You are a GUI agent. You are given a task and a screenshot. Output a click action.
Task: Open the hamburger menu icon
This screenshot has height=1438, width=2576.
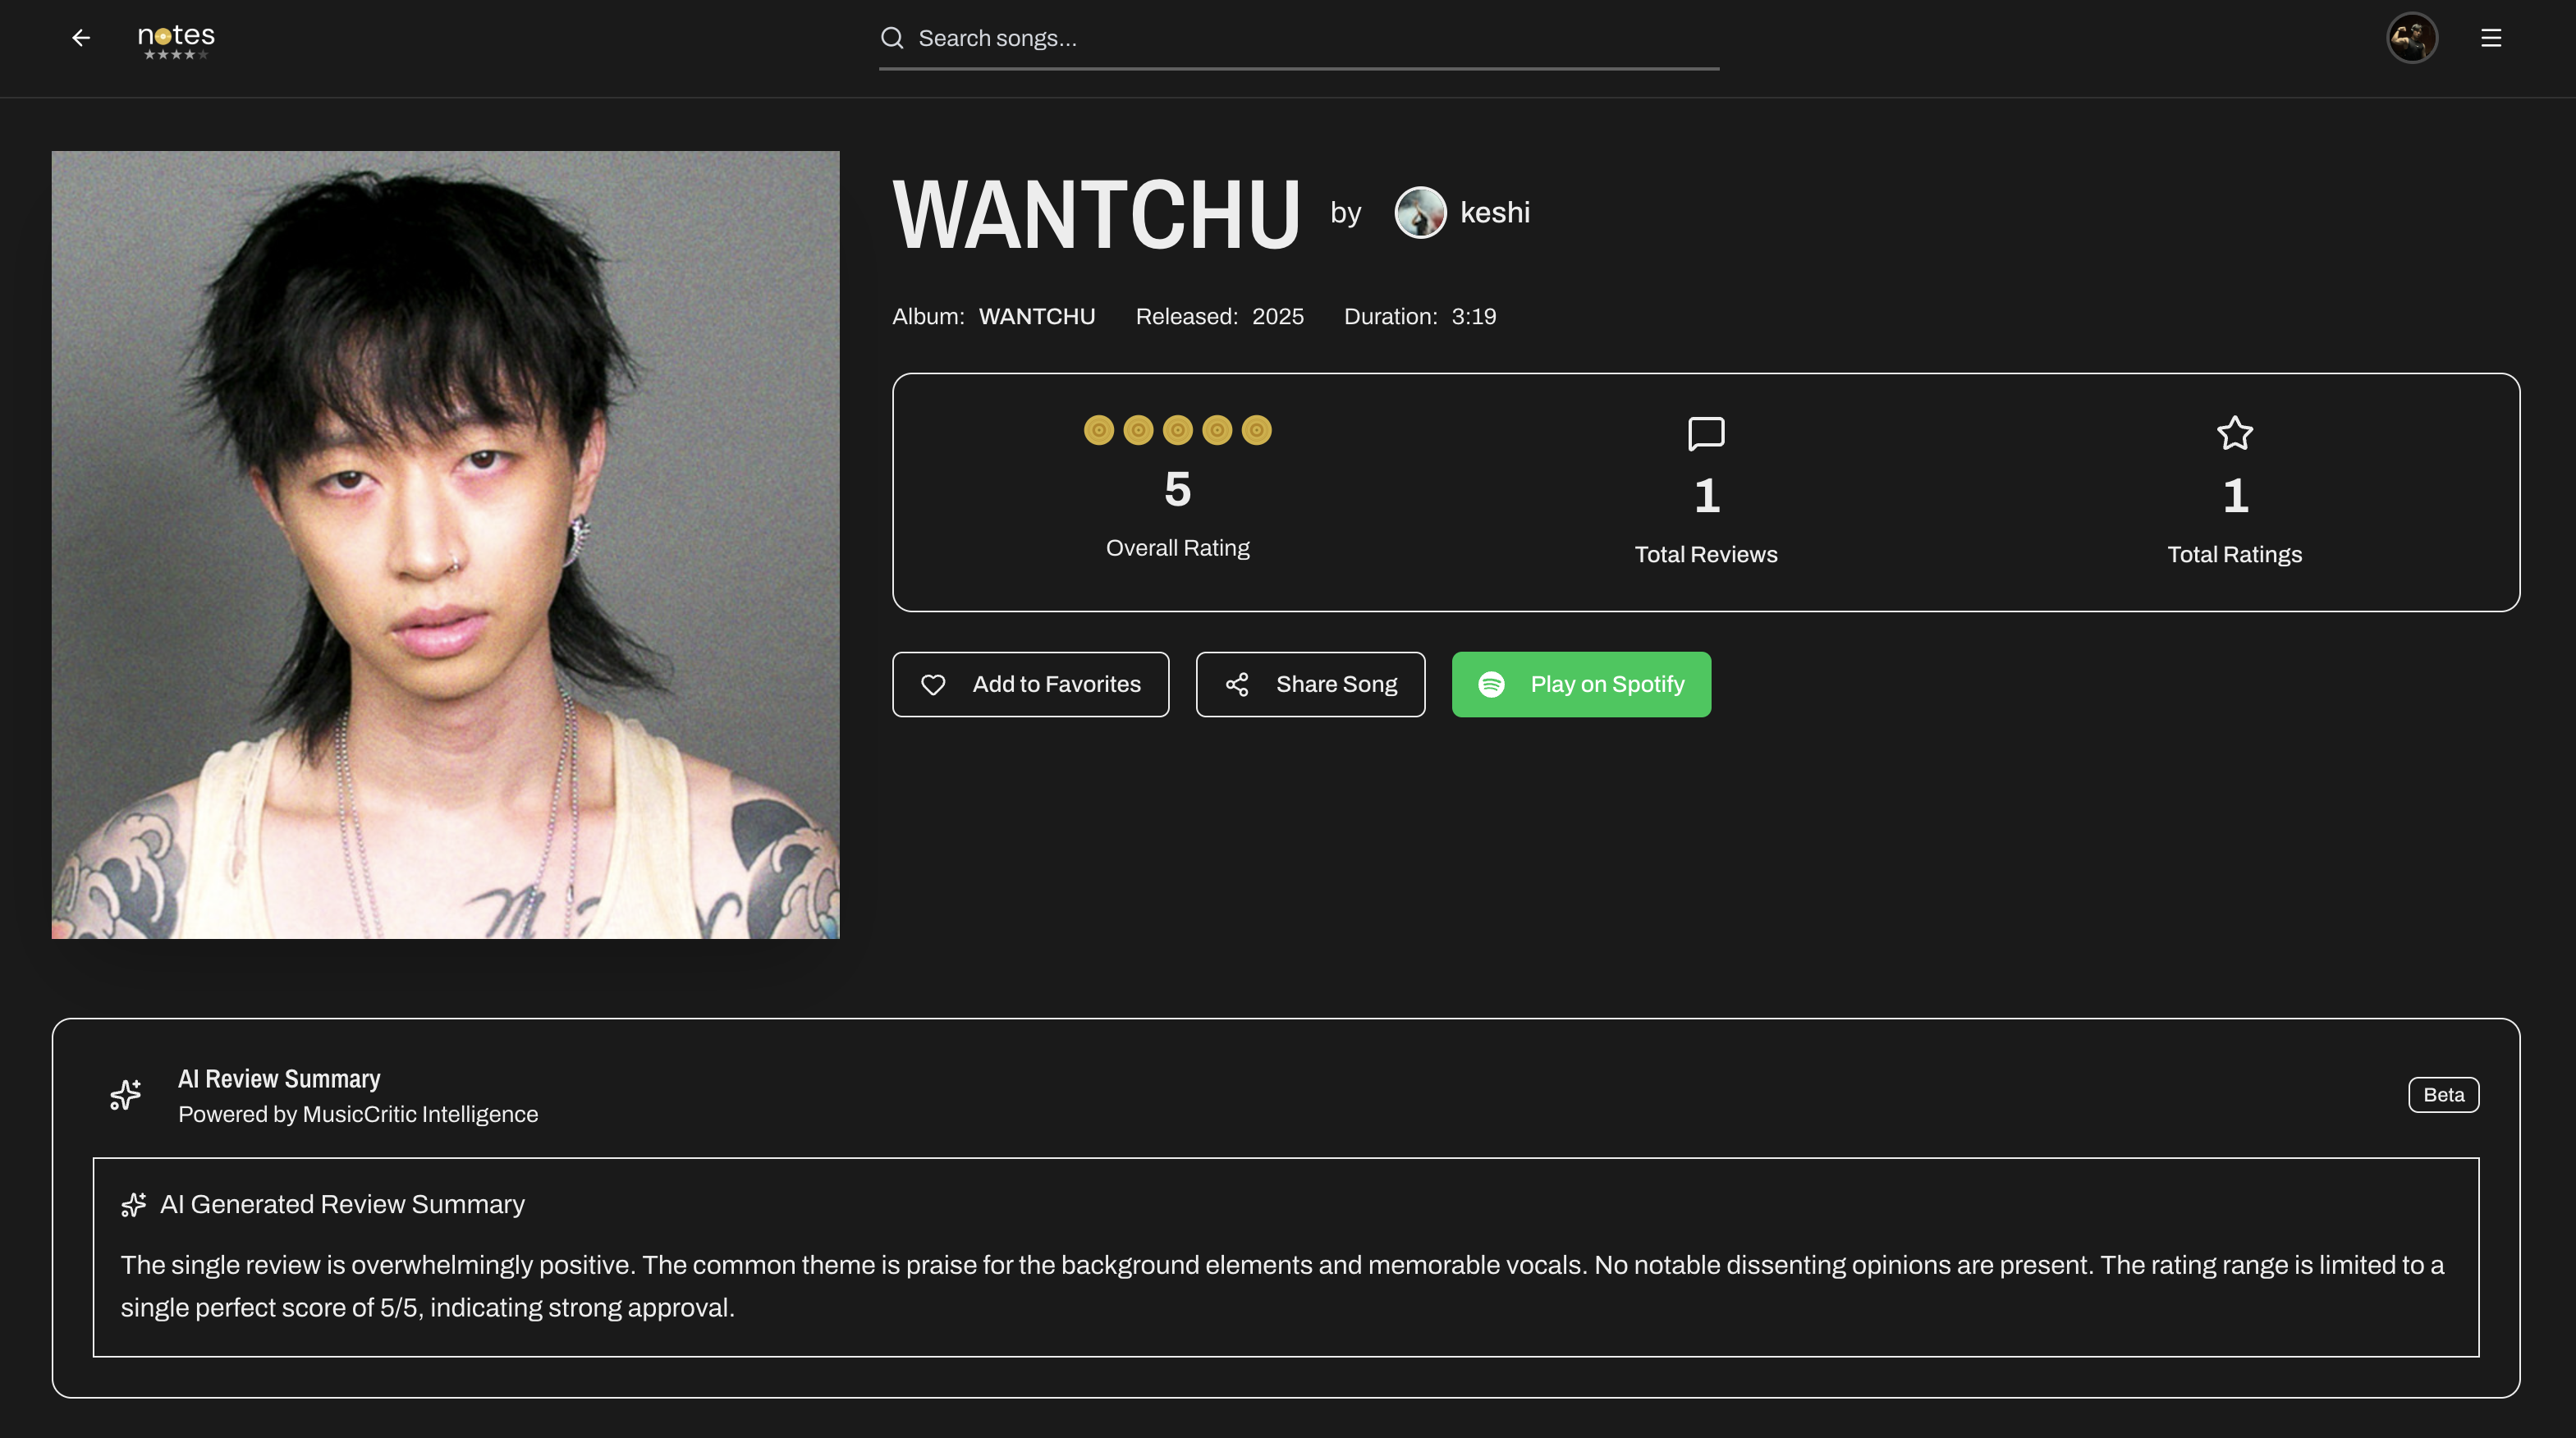click(2491, 38)
